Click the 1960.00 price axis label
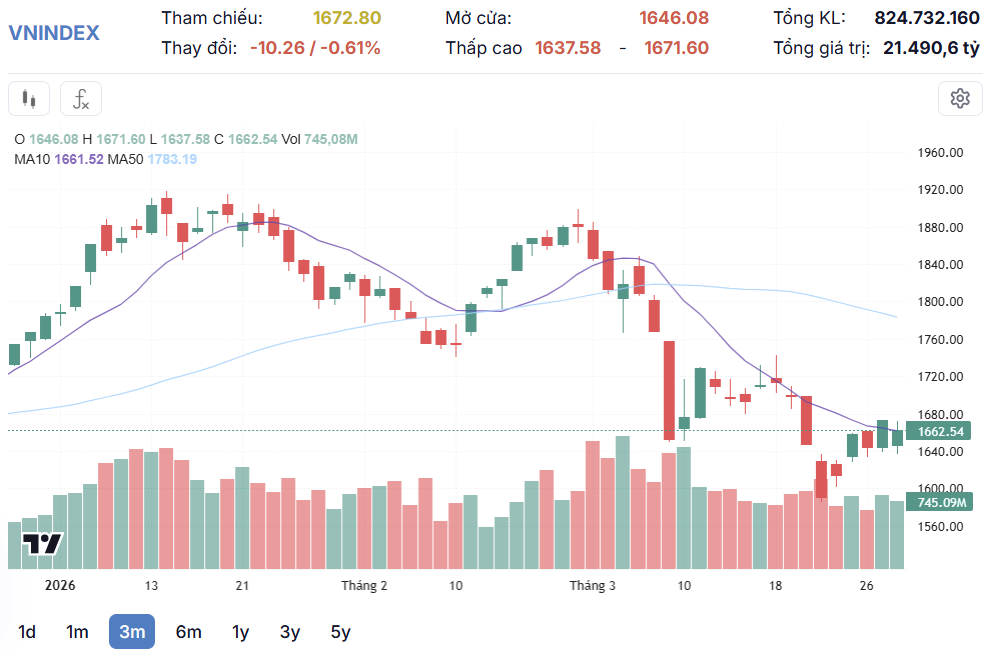The image size is (985, 653). [x=939, y=153]
